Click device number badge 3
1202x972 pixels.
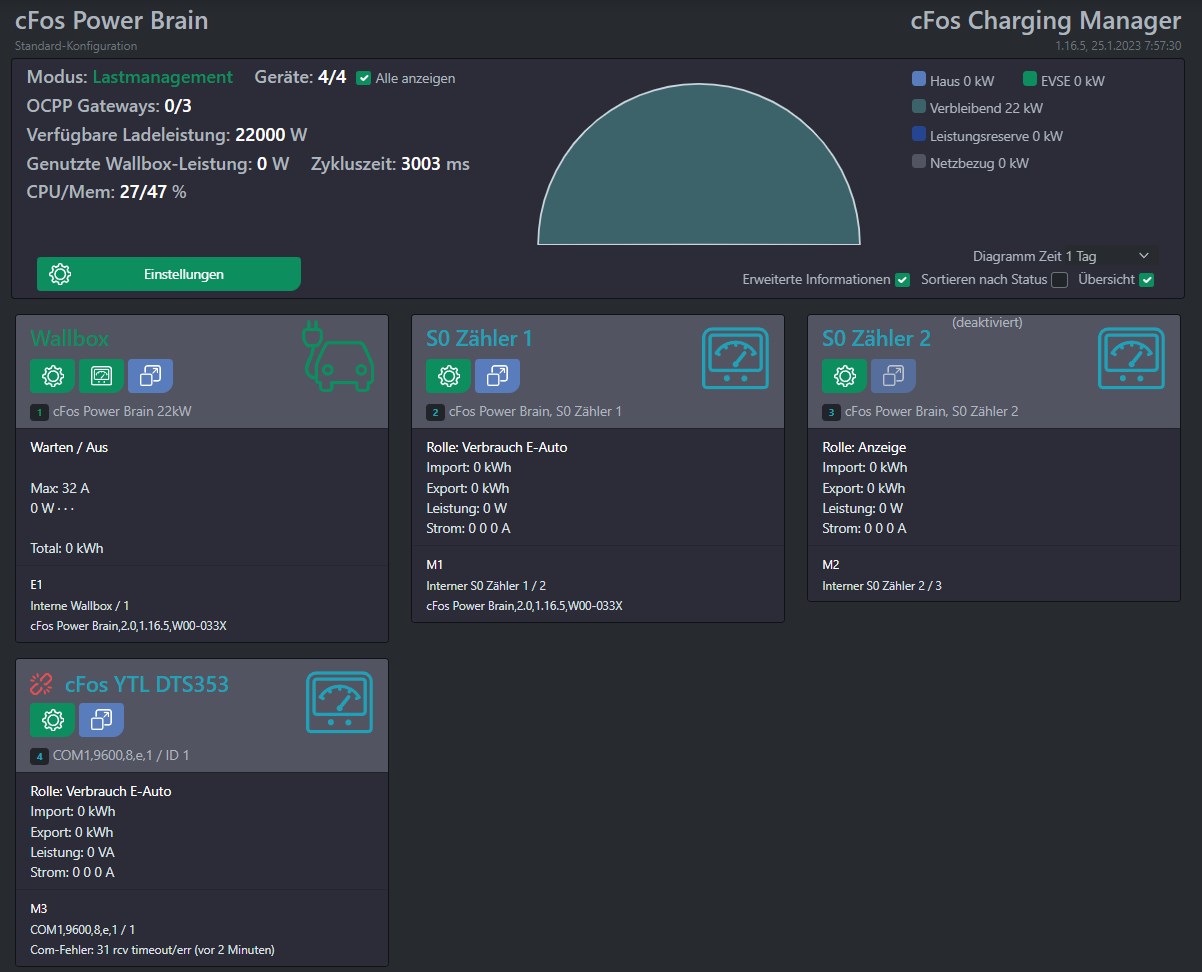coord(831,412)
